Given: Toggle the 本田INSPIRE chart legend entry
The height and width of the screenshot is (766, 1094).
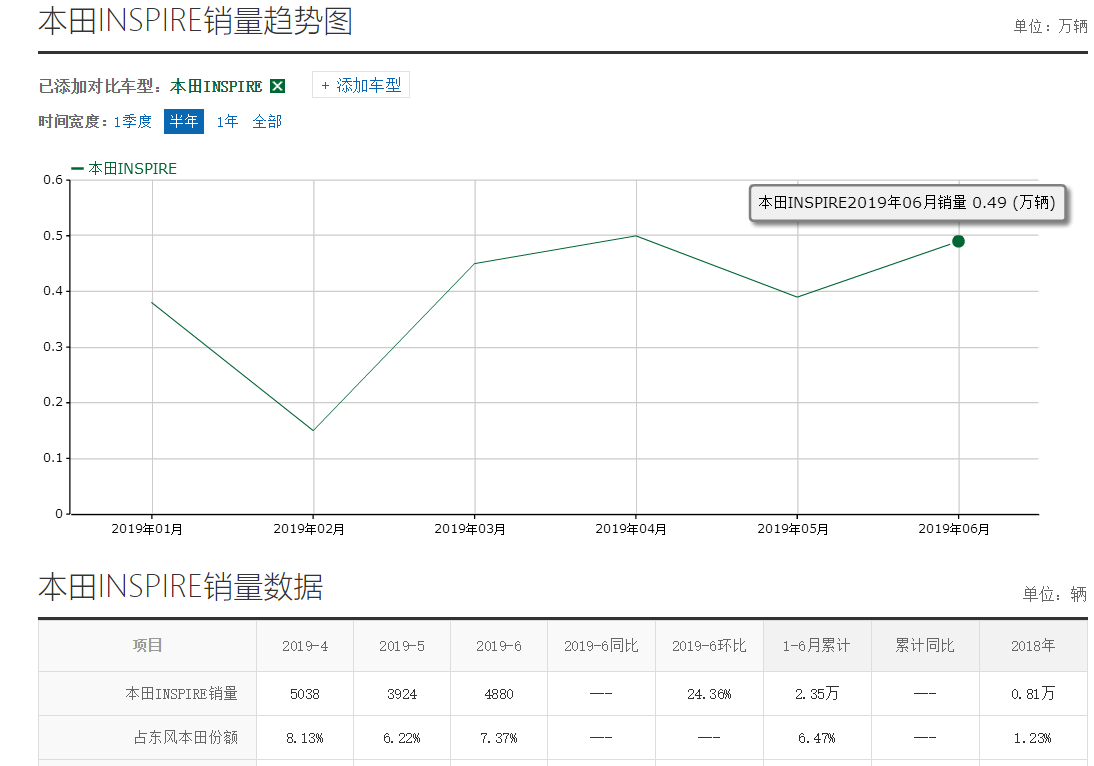Looking at the screenshot, I should click(124, 168).
